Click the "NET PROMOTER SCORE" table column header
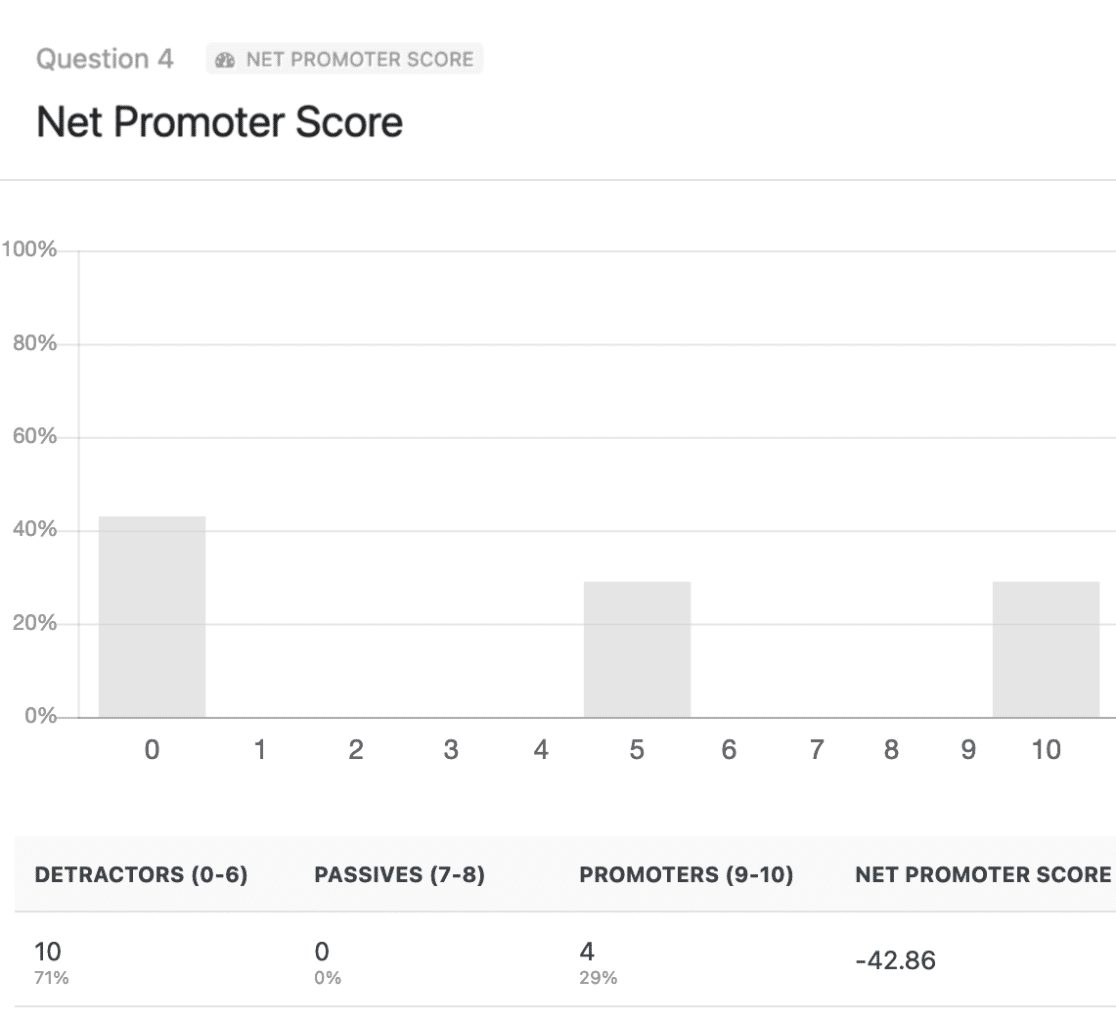 983,876
